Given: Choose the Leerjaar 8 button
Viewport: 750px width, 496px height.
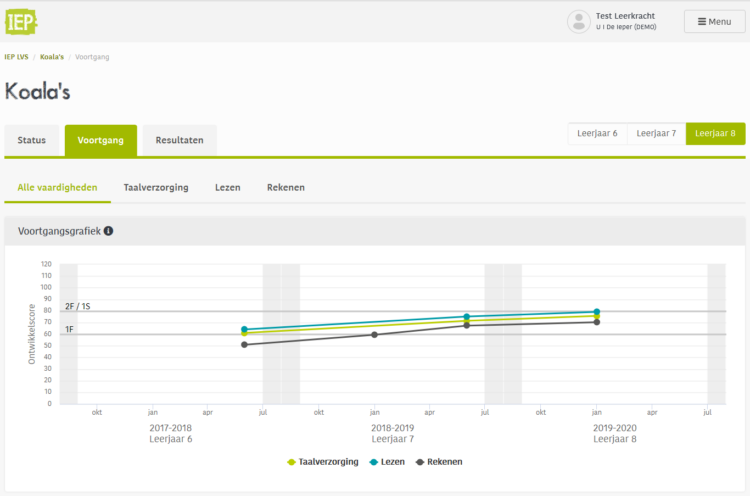Looking at the screenshot, I should pos(715,133).
